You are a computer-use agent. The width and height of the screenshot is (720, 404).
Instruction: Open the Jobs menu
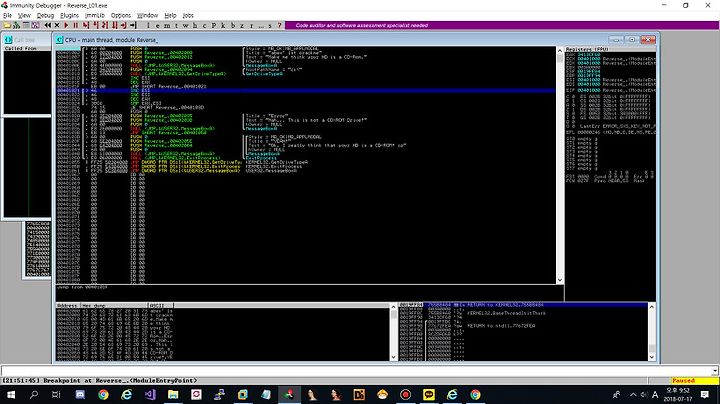coord(188,15)
